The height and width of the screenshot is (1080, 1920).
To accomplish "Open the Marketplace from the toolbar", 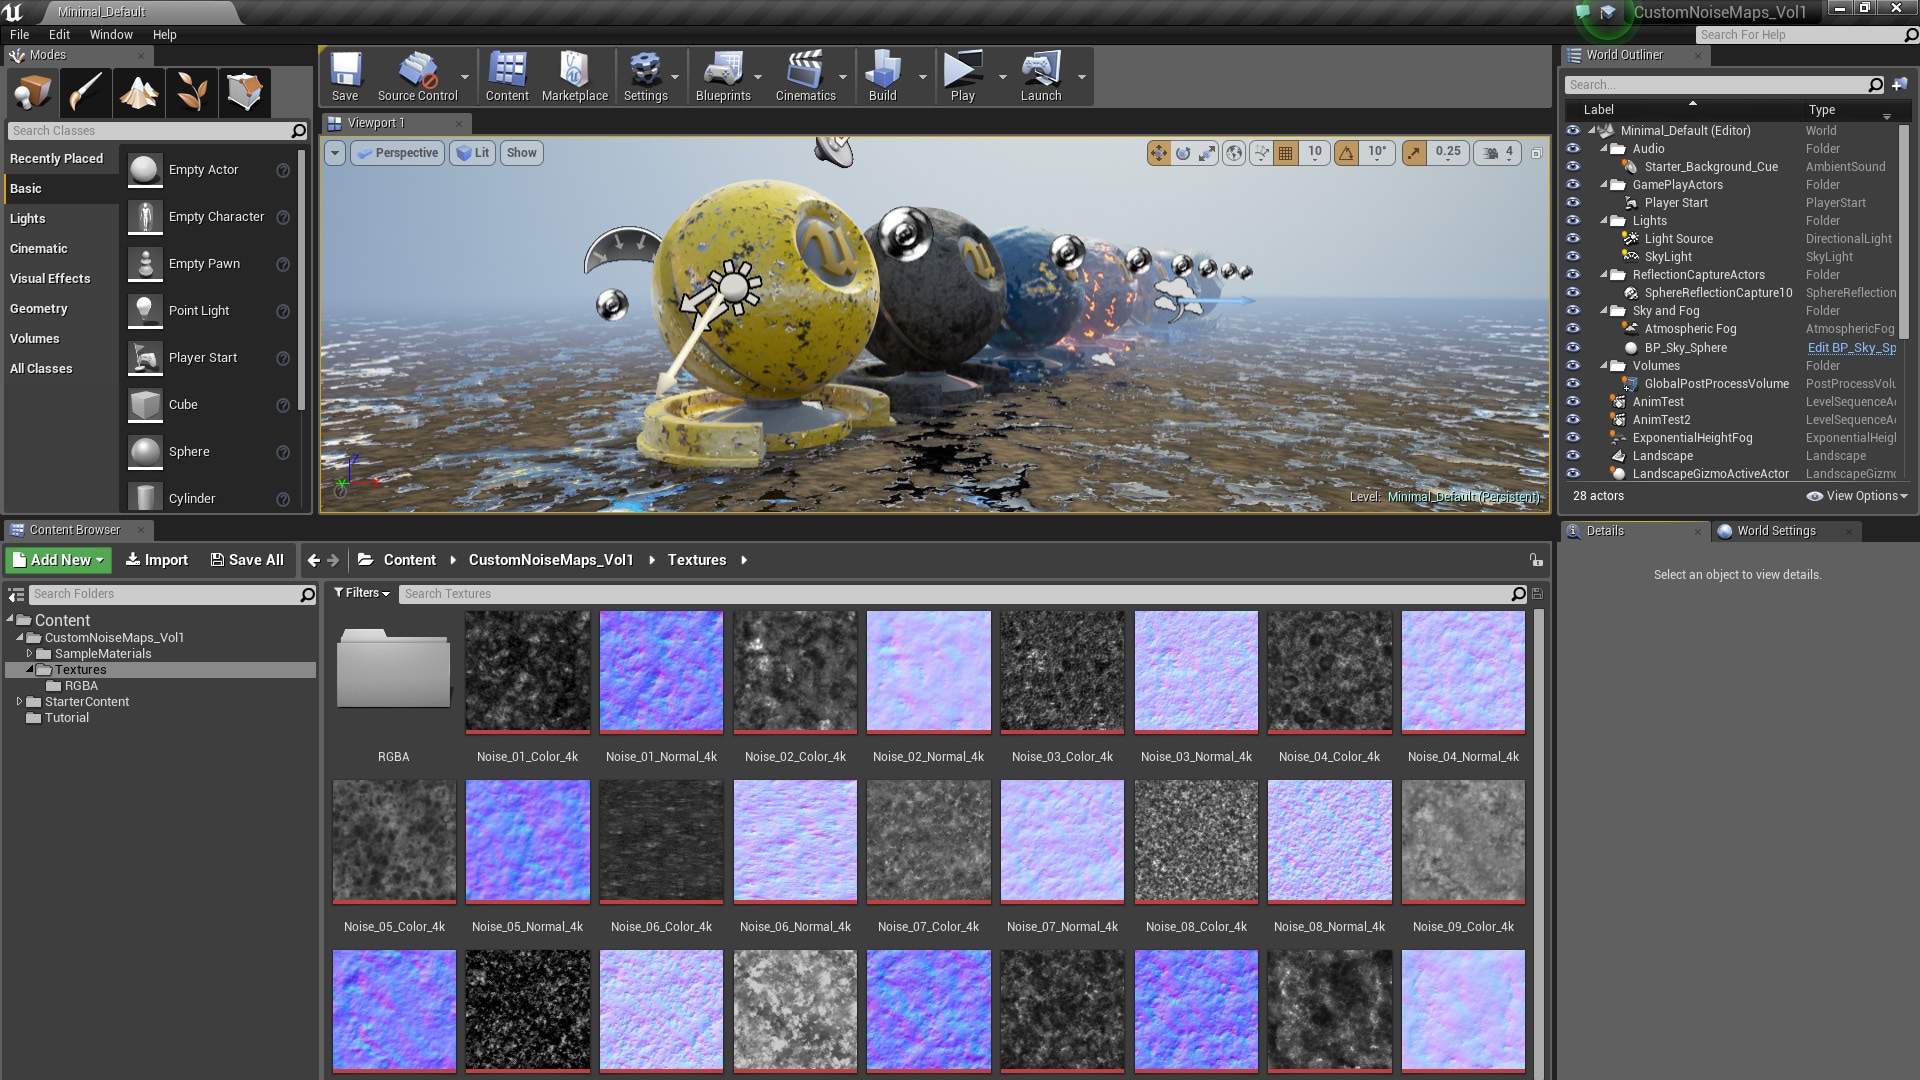I will 574,75.
